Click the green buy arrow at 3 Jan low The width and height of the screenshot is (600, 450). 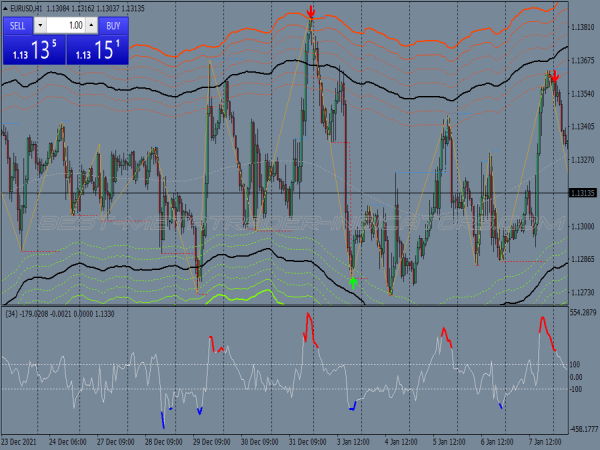point(353,283)
